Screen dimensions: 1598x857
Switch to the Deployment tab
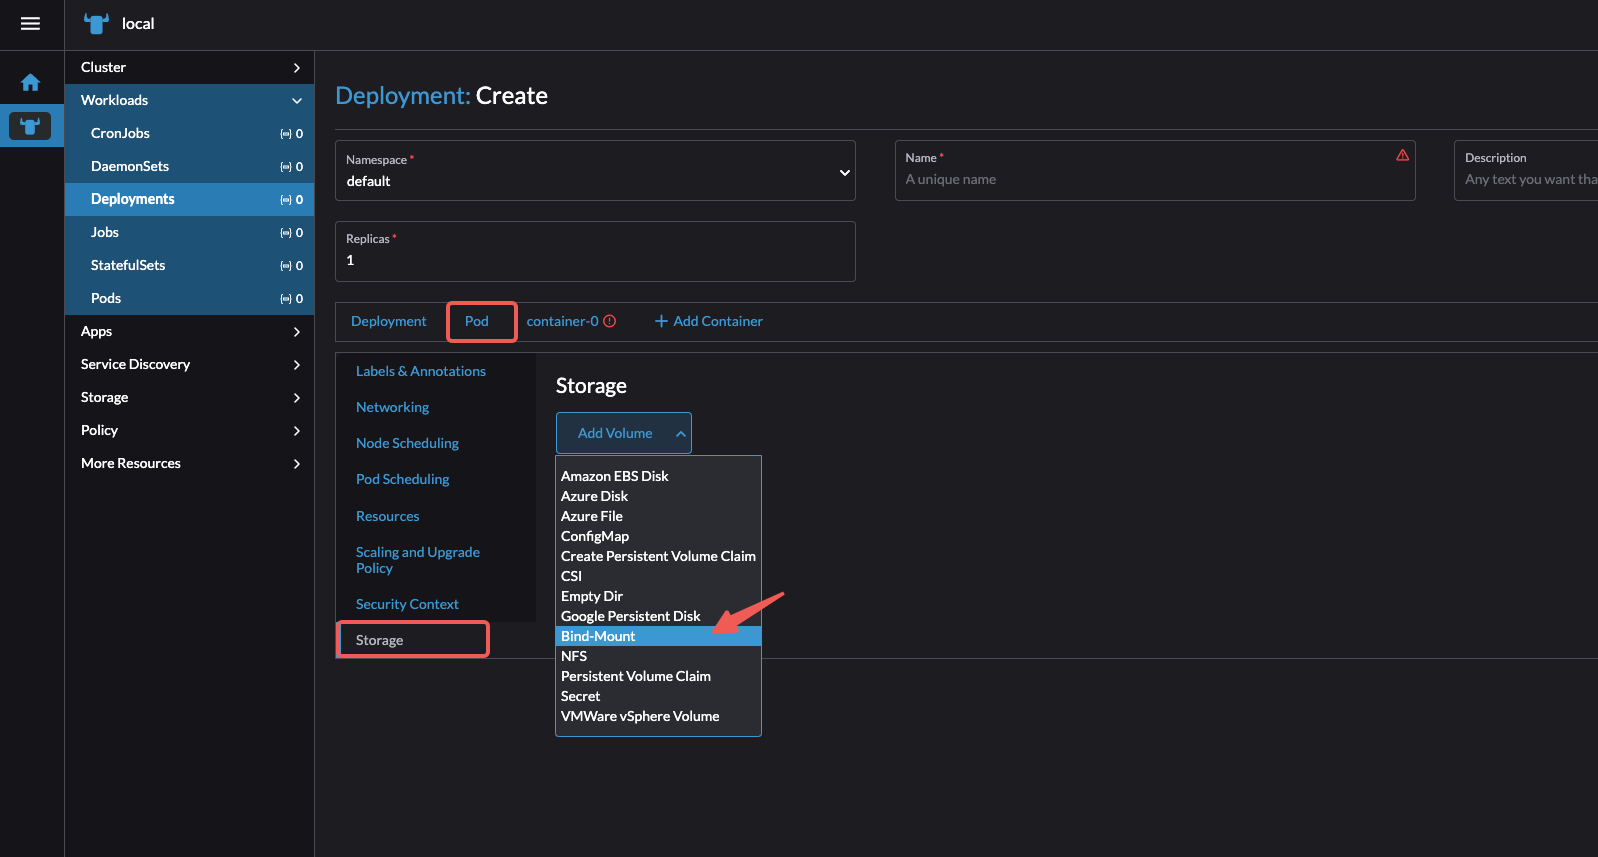pyautogui.click(x=389, y=321)
